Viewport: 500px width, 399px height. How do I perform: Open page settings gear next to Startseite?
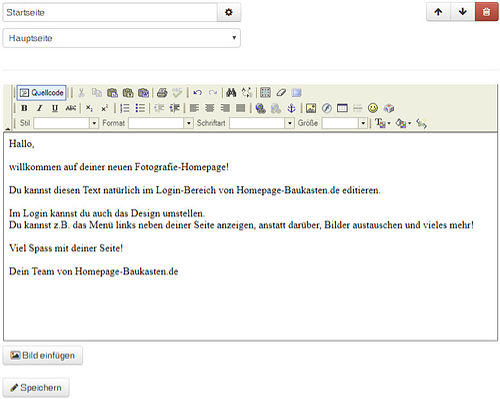click(229, 12)
